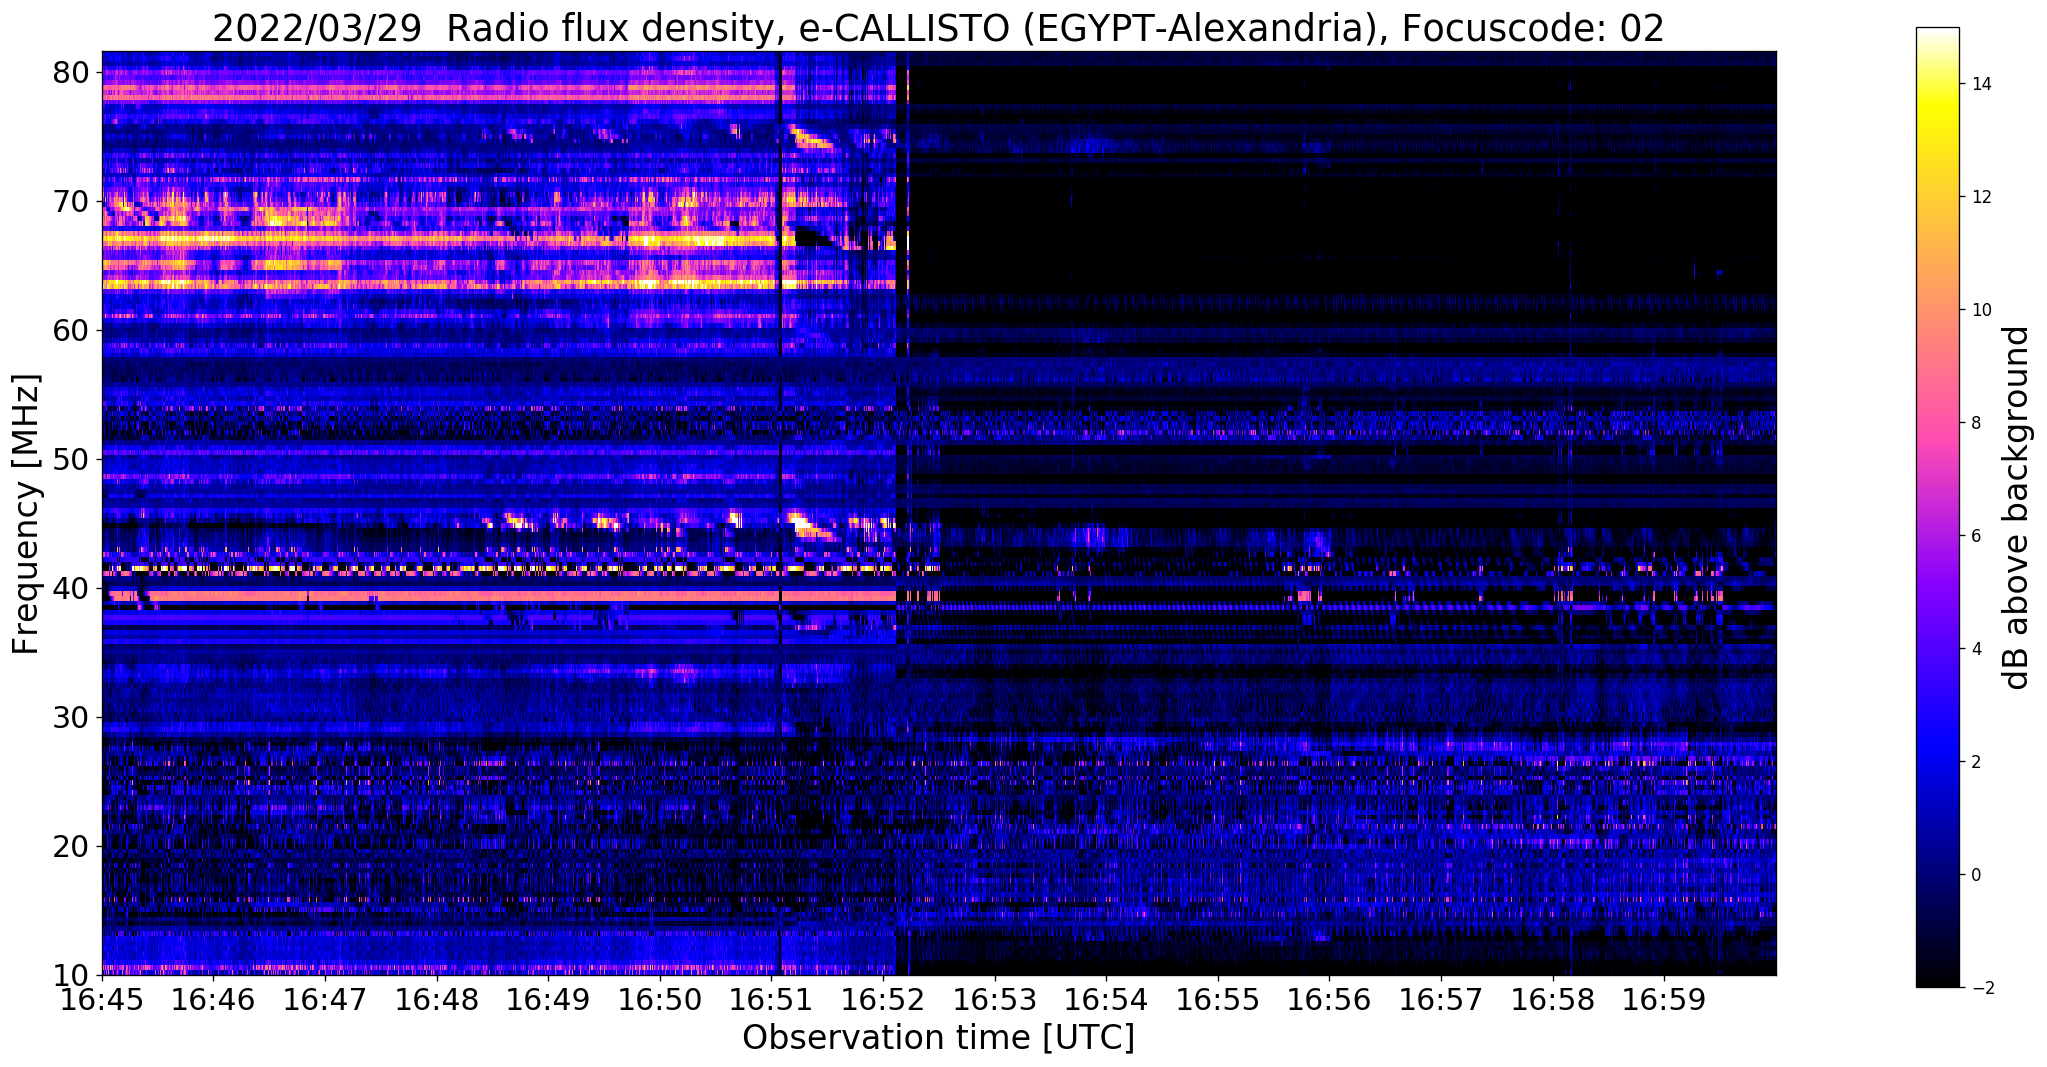Image resolution: width=2047 pixels, height=1067 pixels.
Task: Click the 16:57 time tick label
Action: 1441,1000
